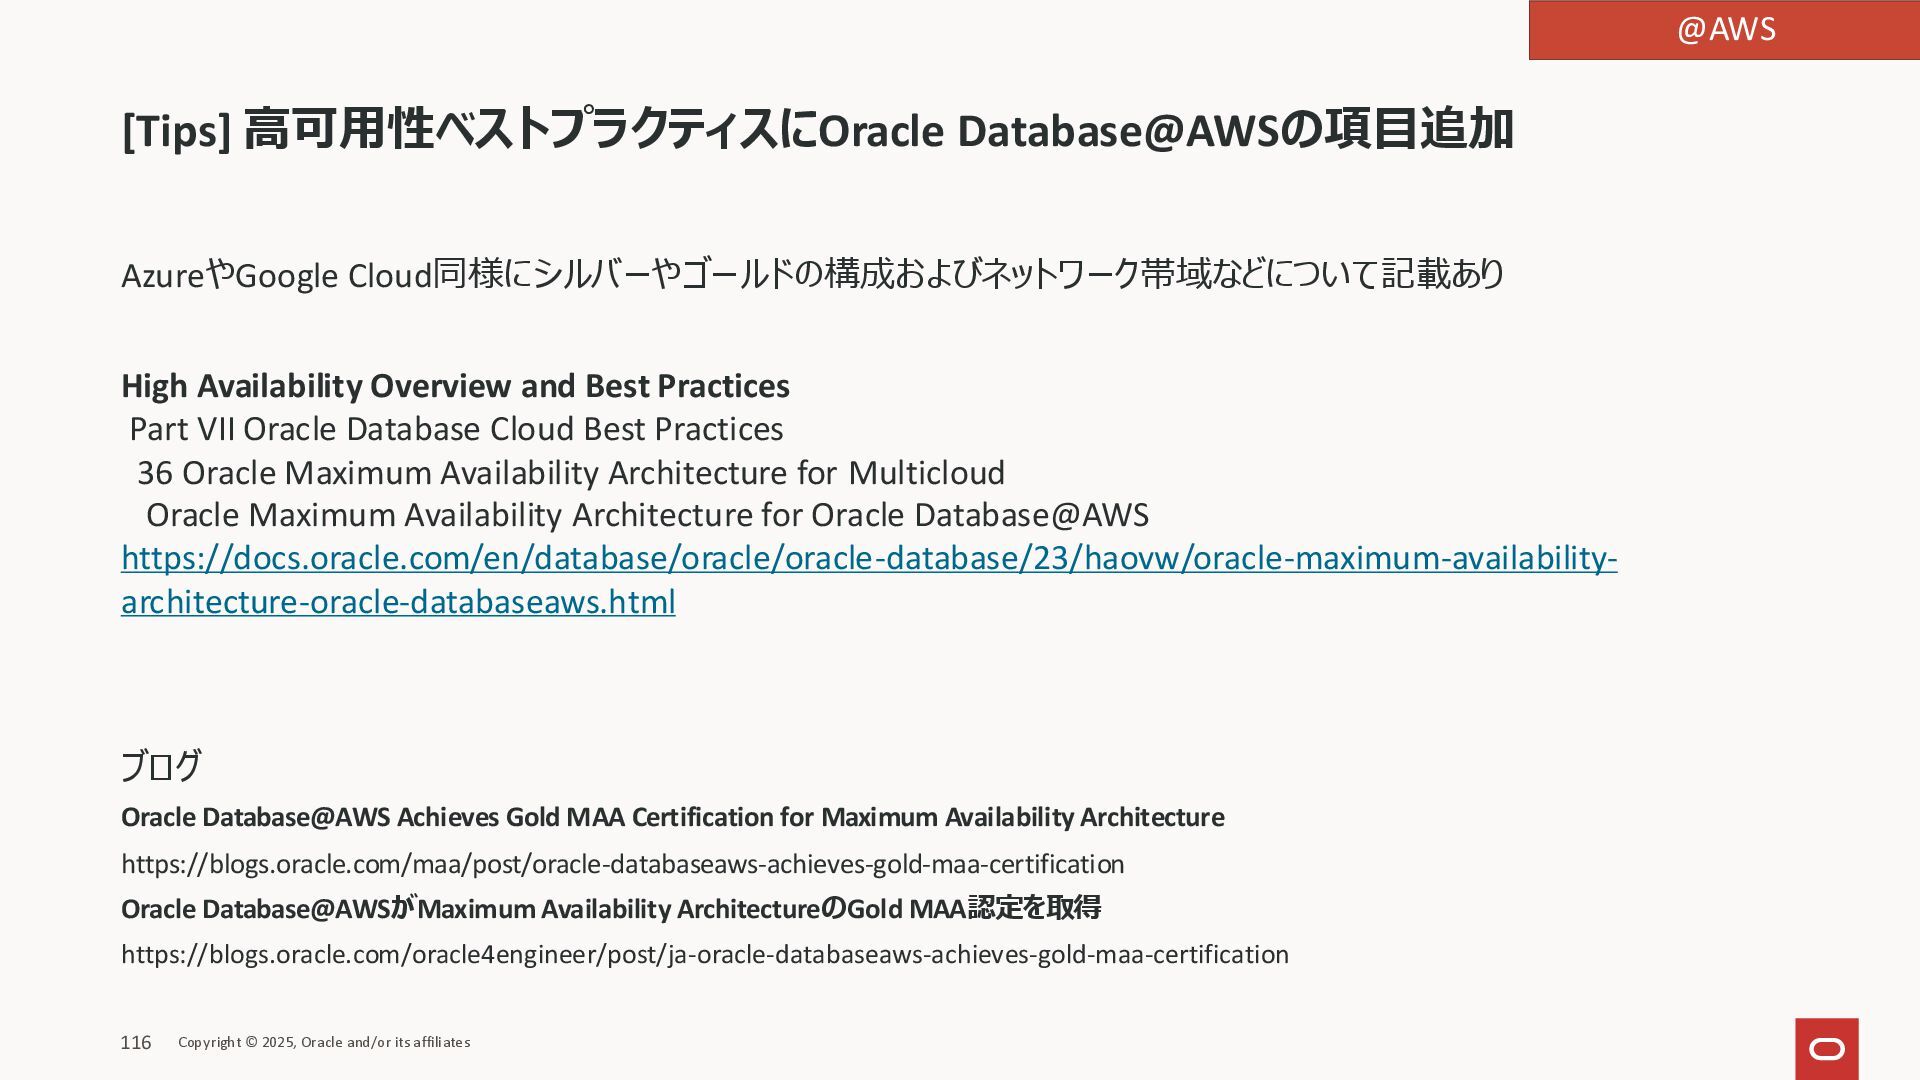Click the 'Part VII Oracle Database Cloud Best Practices' line
Image resolution: width=1920 pixels, height=1080 pixels.
pos(456,429)
